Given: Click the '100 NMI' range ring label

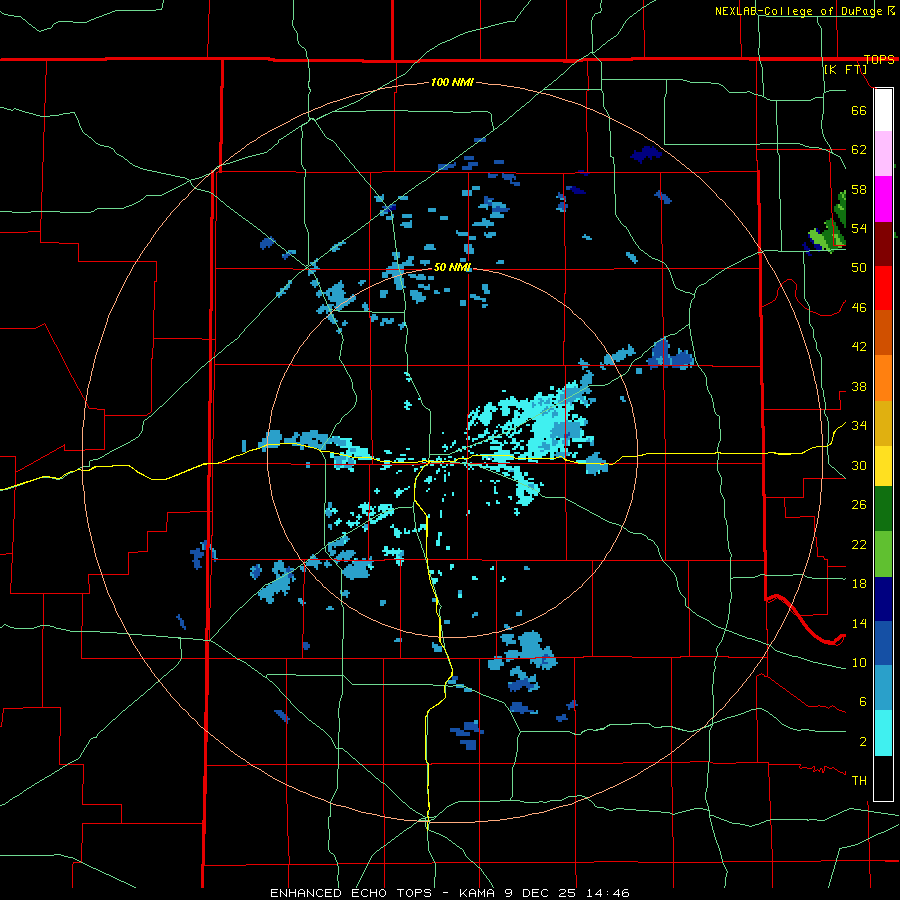Looking at the screenshot, I should pyautogui.click(x=452, y=82).
